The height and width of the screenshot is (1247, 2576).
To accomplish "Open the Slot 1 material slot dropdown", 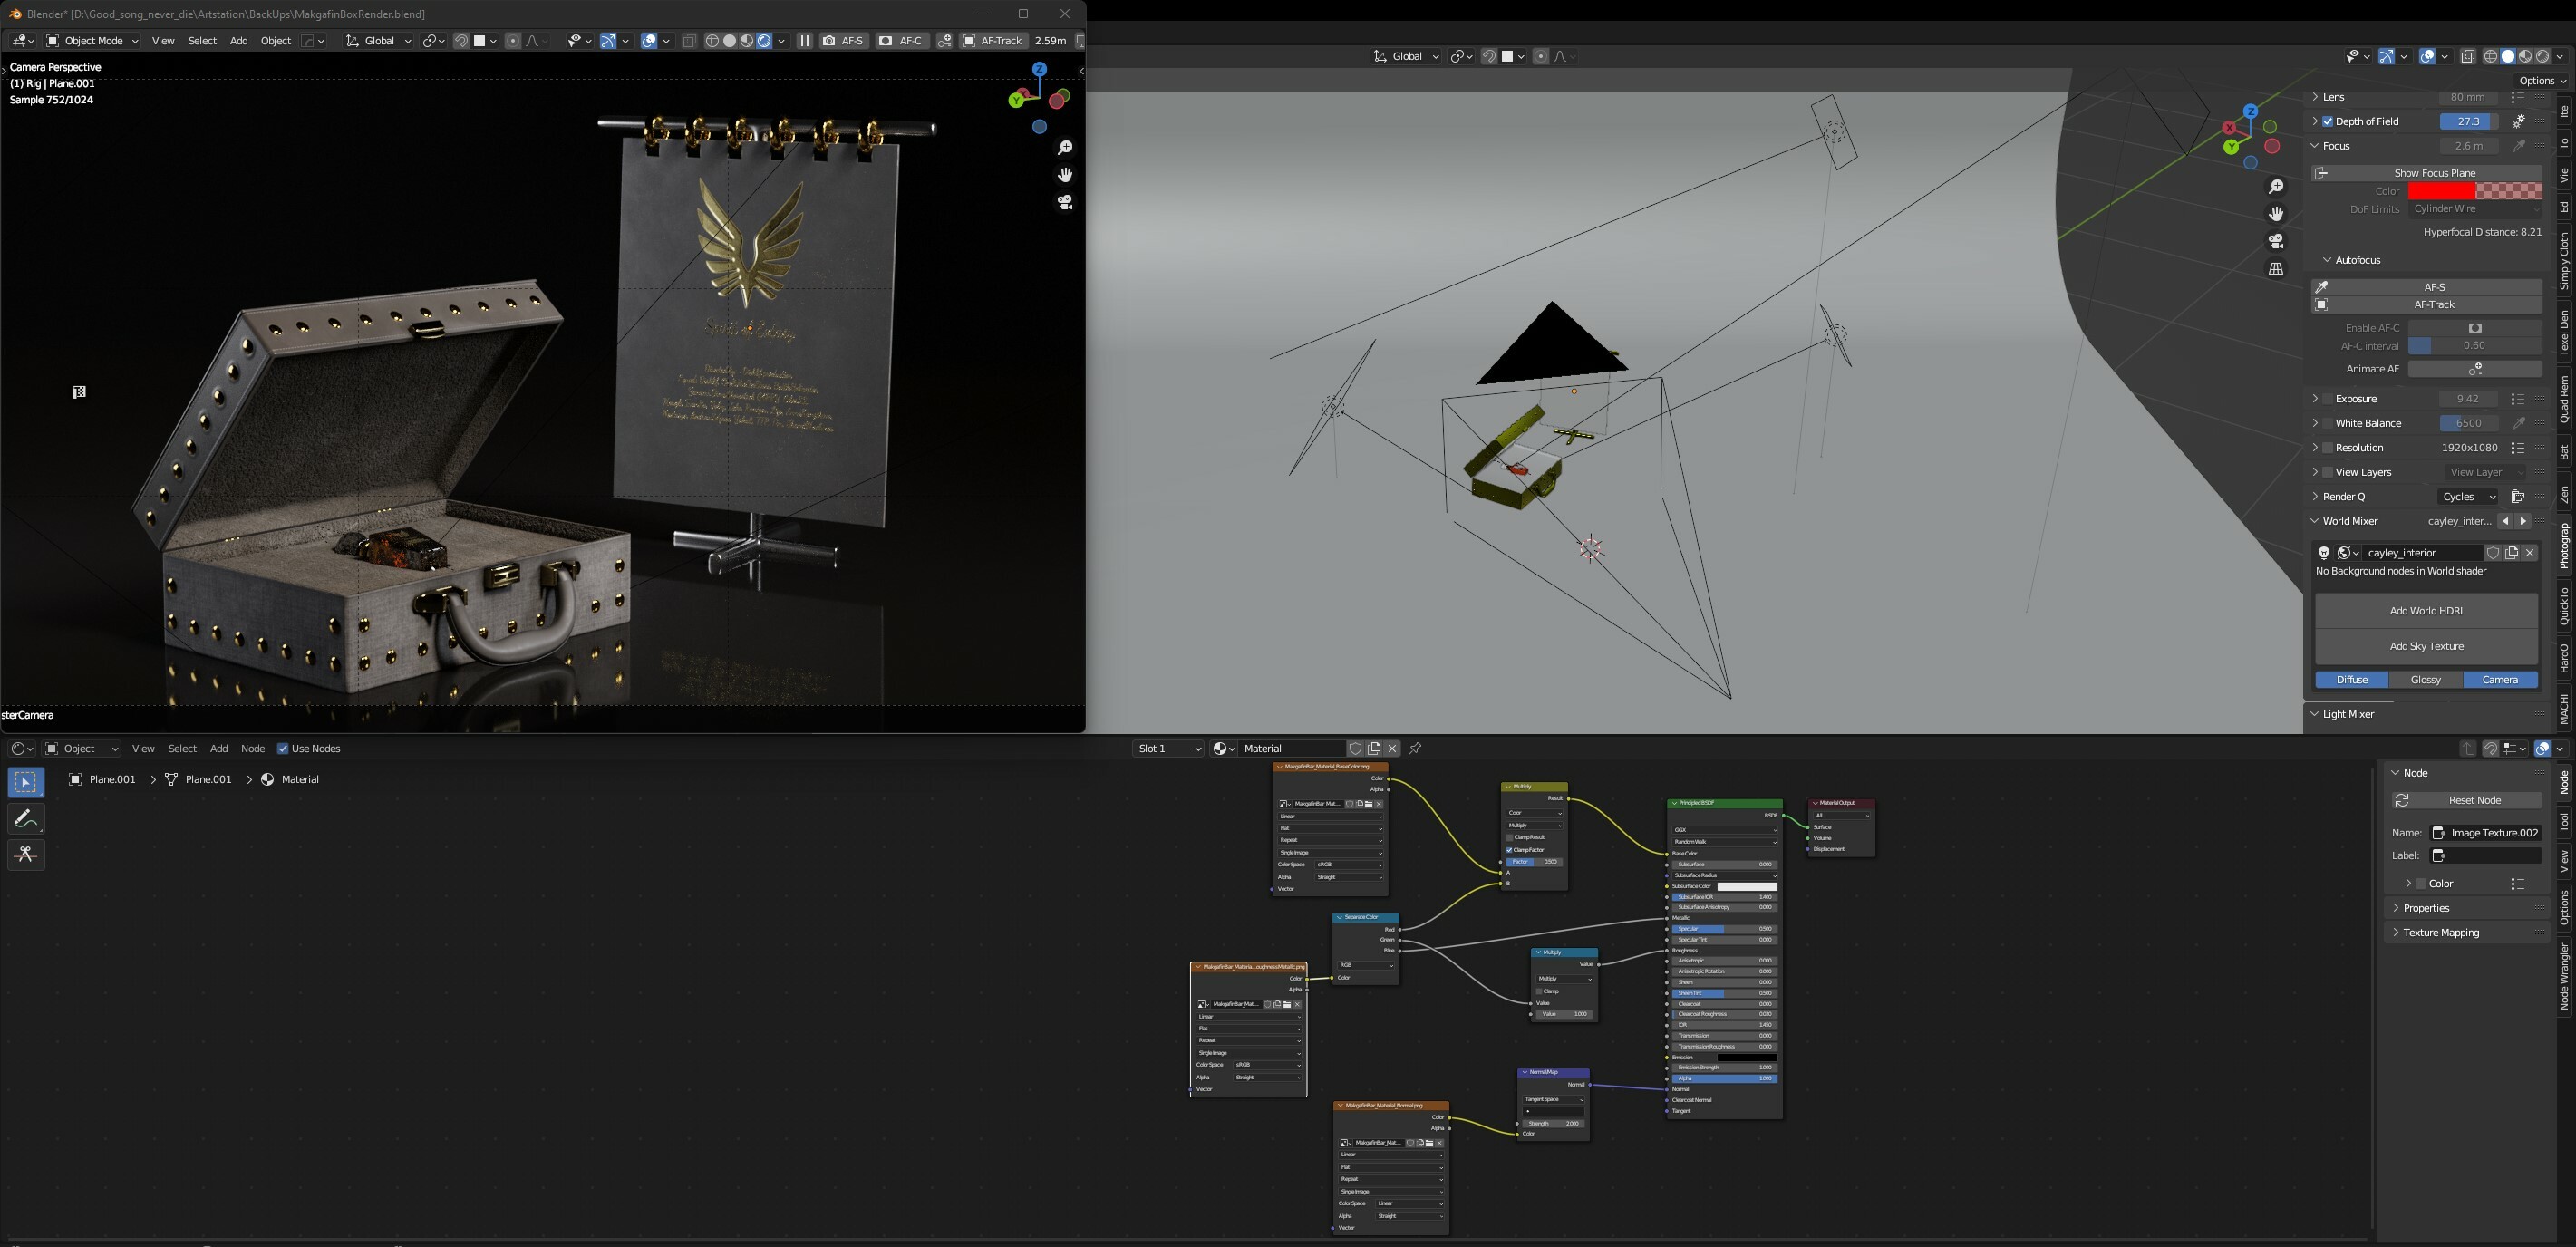I will tap(1168, 748).
